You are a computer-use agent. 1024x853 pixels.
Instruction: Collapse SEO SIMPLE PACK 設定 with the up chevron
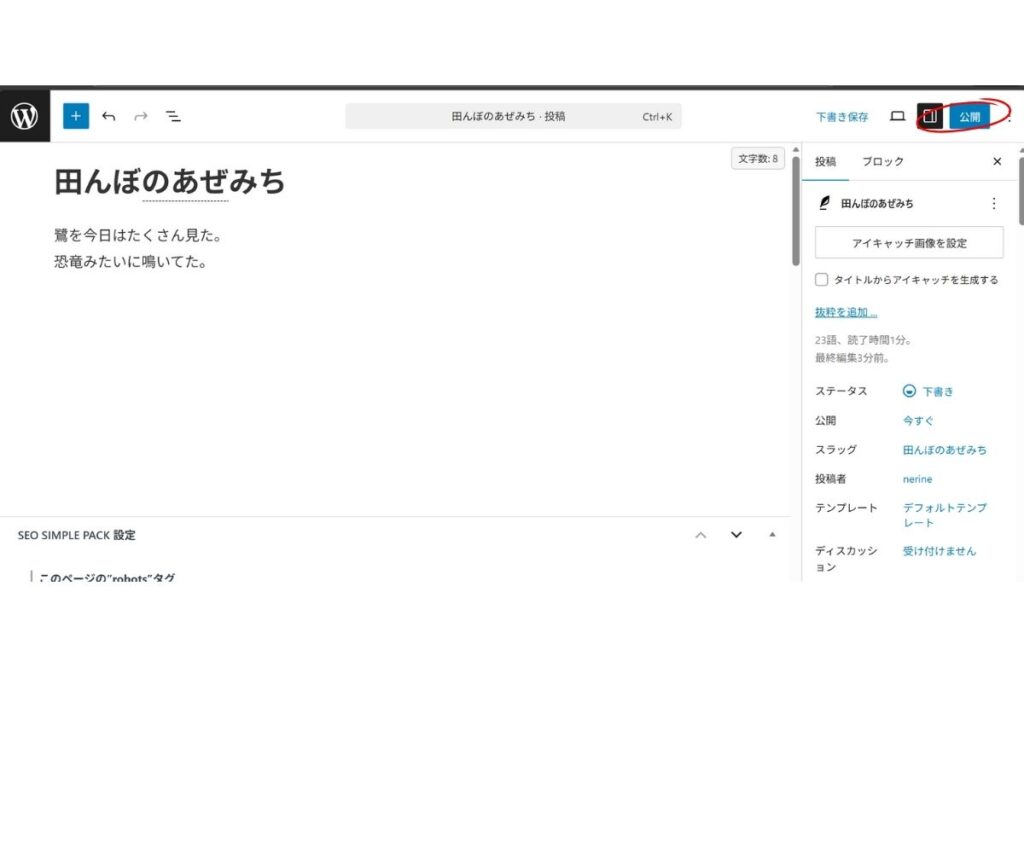pos(700,536)
